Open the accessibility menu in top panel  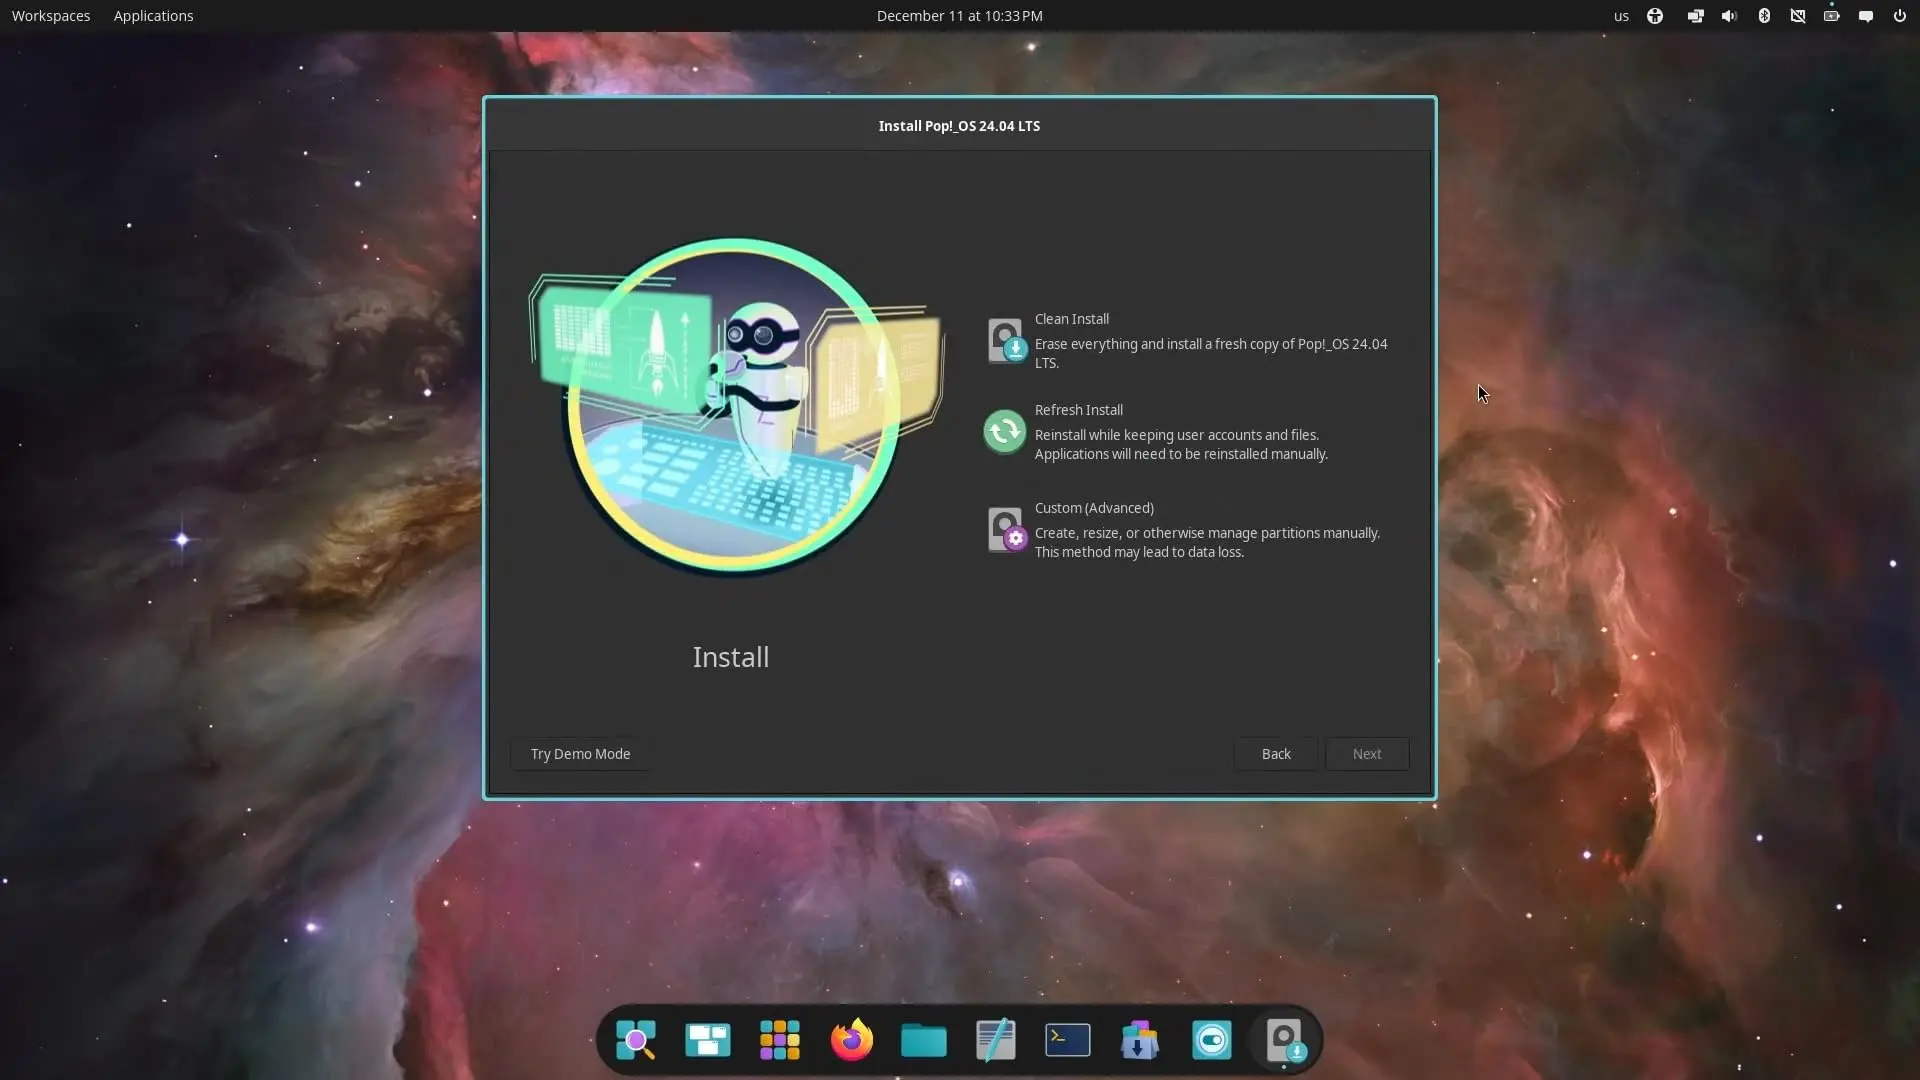tap(1655, 16)
